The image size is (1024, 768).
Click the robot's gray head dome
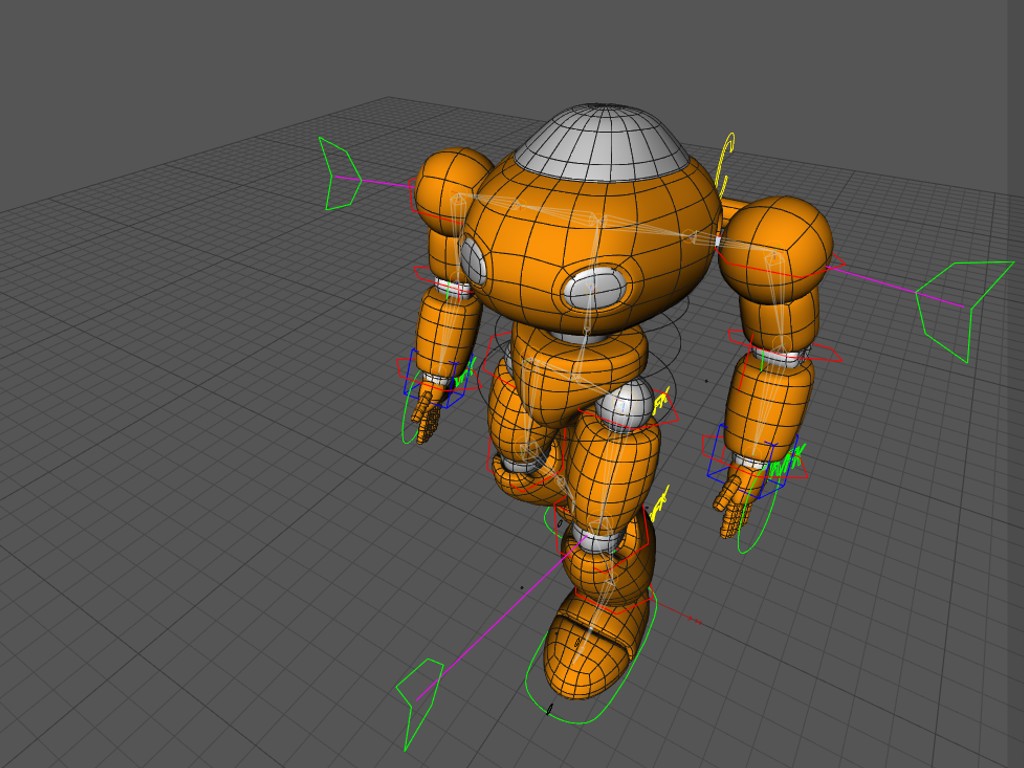(602, 142)
